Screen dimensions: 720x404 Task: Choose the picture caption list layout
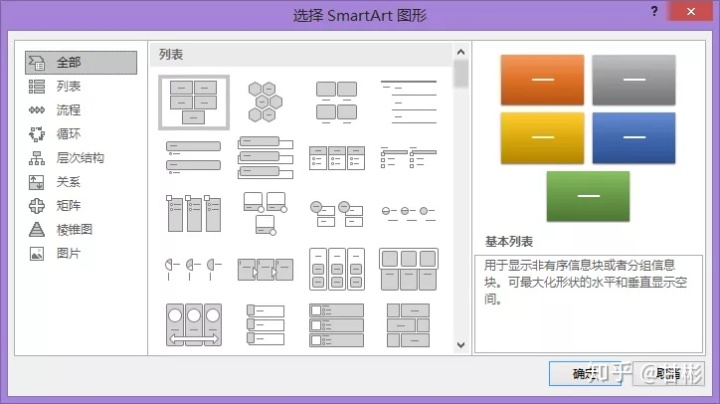pyautogui.click(x=337, y=103)
